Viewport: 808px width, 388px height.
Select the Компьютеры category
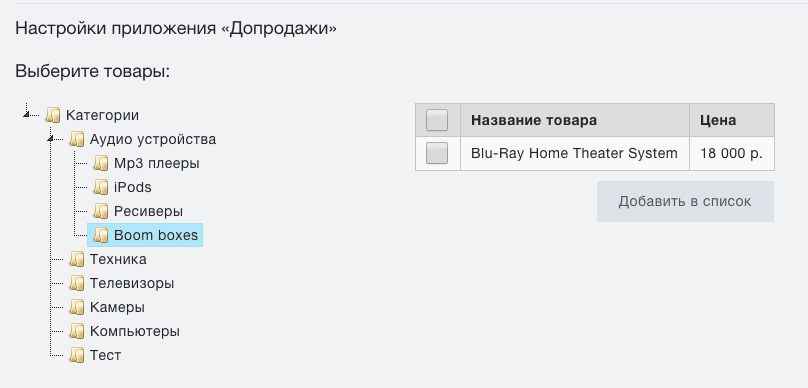134,331
